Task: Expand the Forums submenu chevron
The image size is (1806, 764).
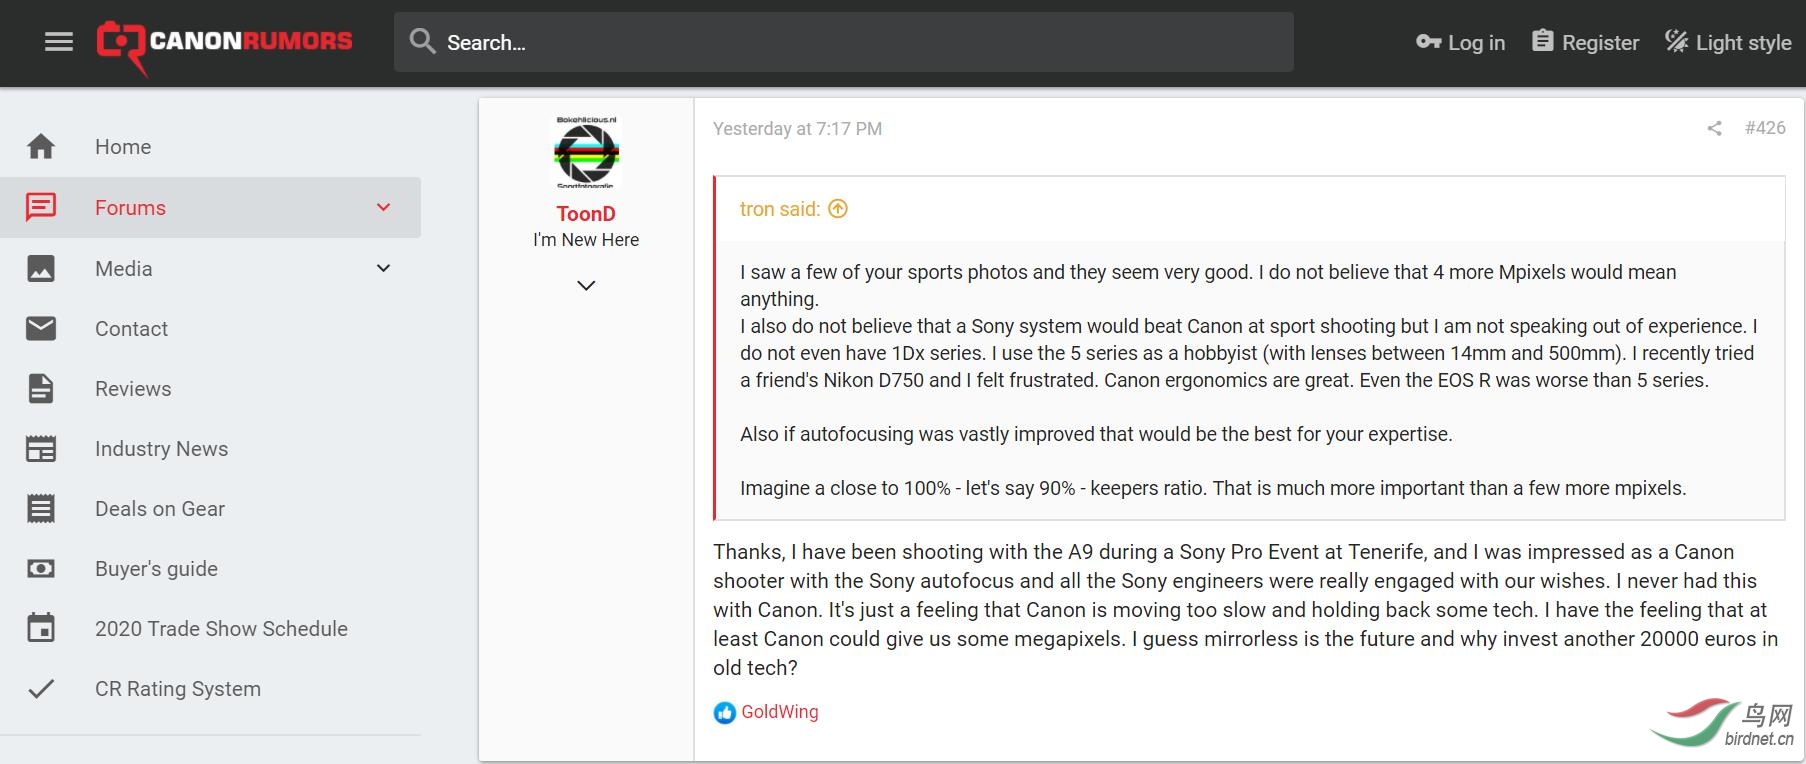Action: 383,207
